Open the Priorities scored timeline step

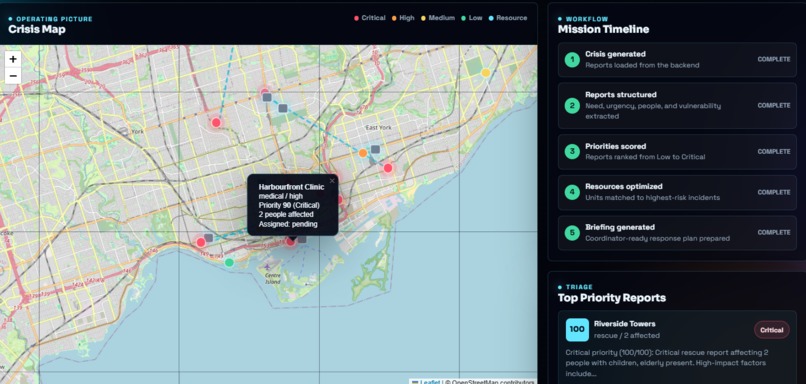point(677,152)
